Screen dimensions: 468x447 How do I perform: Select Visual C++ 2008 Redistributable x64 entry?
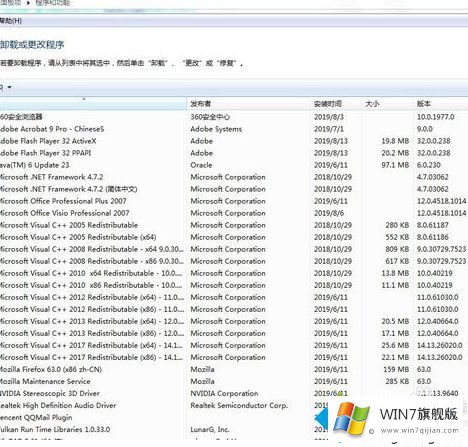point(92,249)
